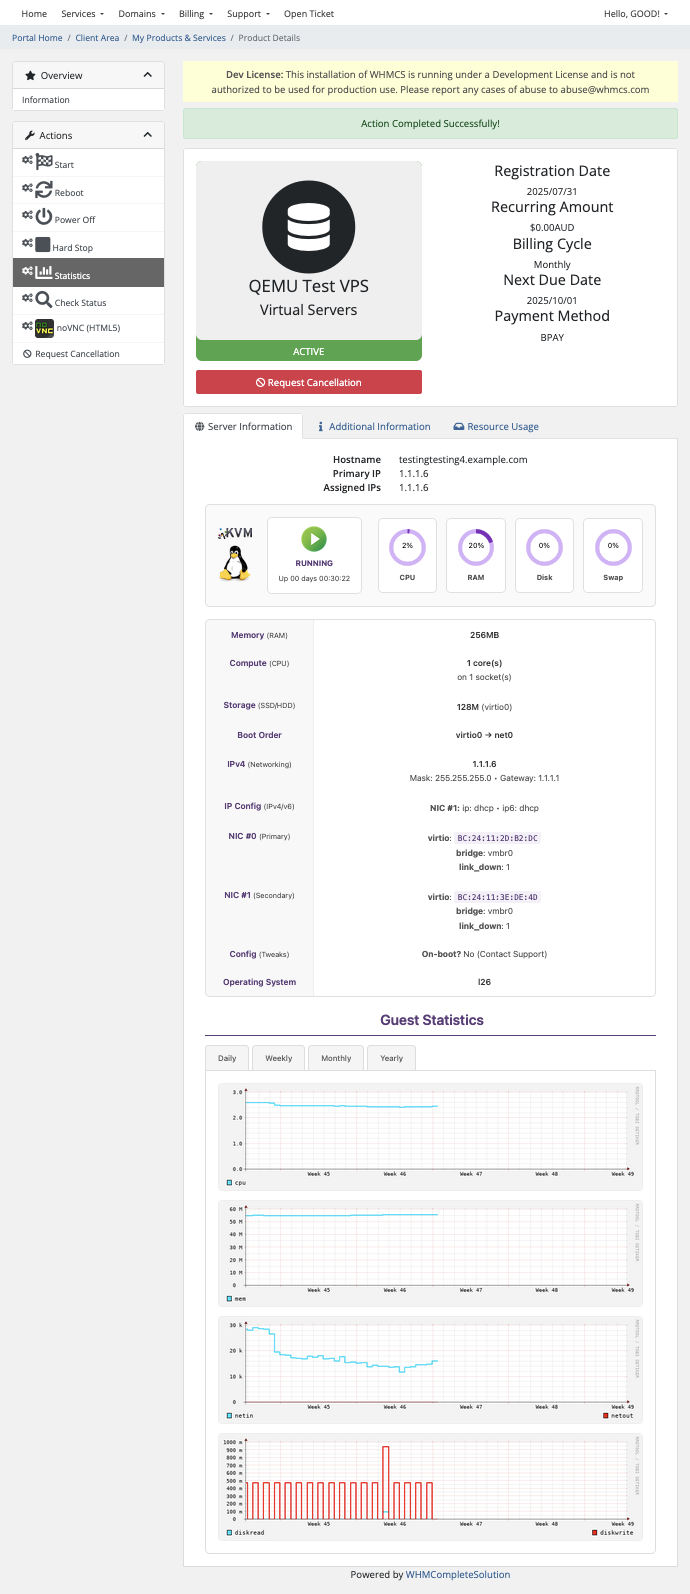Click the Reboot circular arrows icon
This screenshot has height=1594, width=690.
pos(44,190)
